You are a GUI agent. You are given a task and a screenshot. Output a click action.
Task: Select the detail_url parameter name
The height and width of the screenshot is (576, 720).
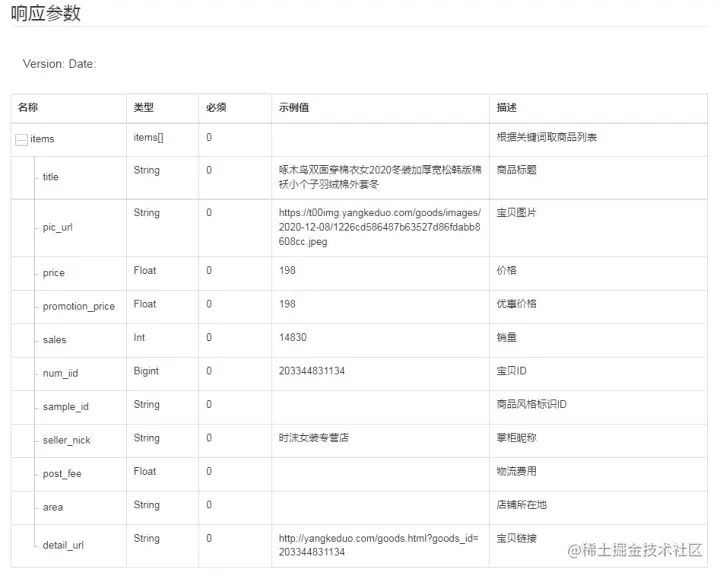click(x=63, y=545)
